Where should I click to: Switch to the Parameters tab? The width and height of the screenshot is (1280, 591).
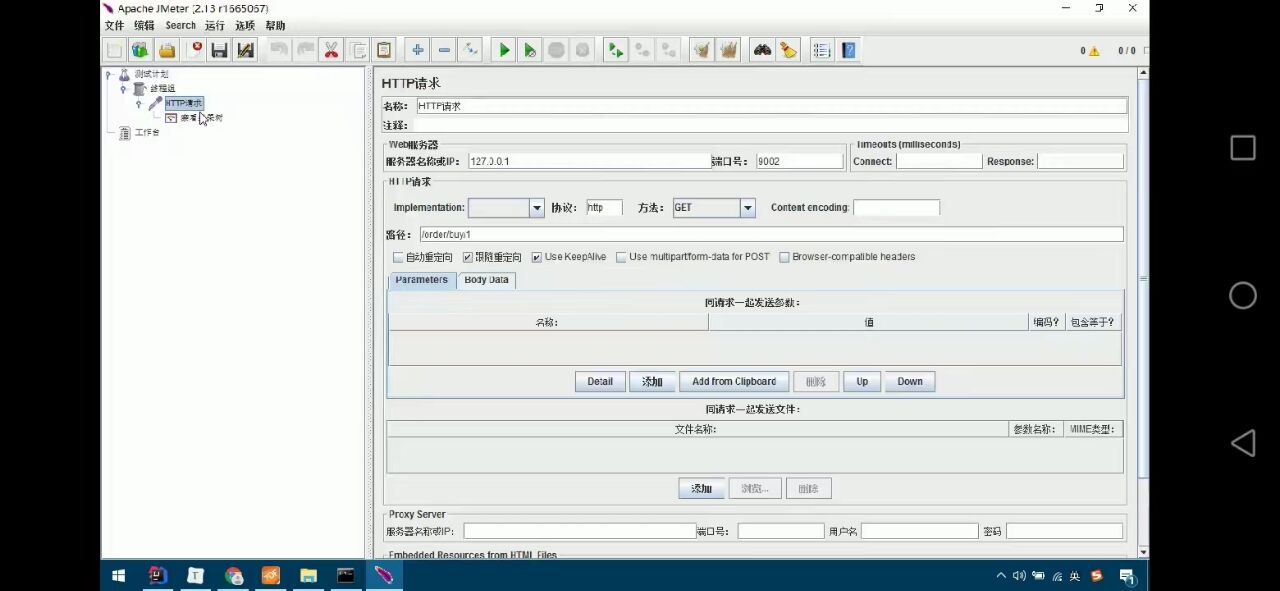tap(421, 280)
